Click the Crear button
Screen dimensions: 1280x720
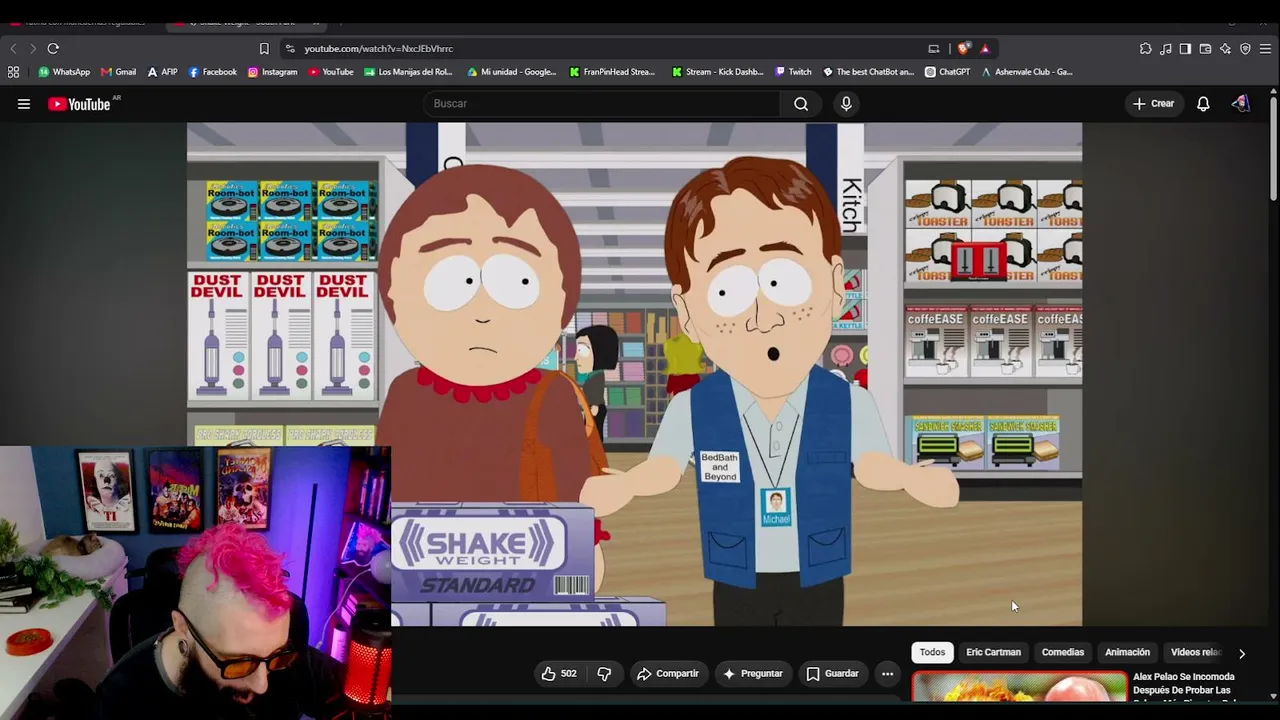(x=1153, y=104)
